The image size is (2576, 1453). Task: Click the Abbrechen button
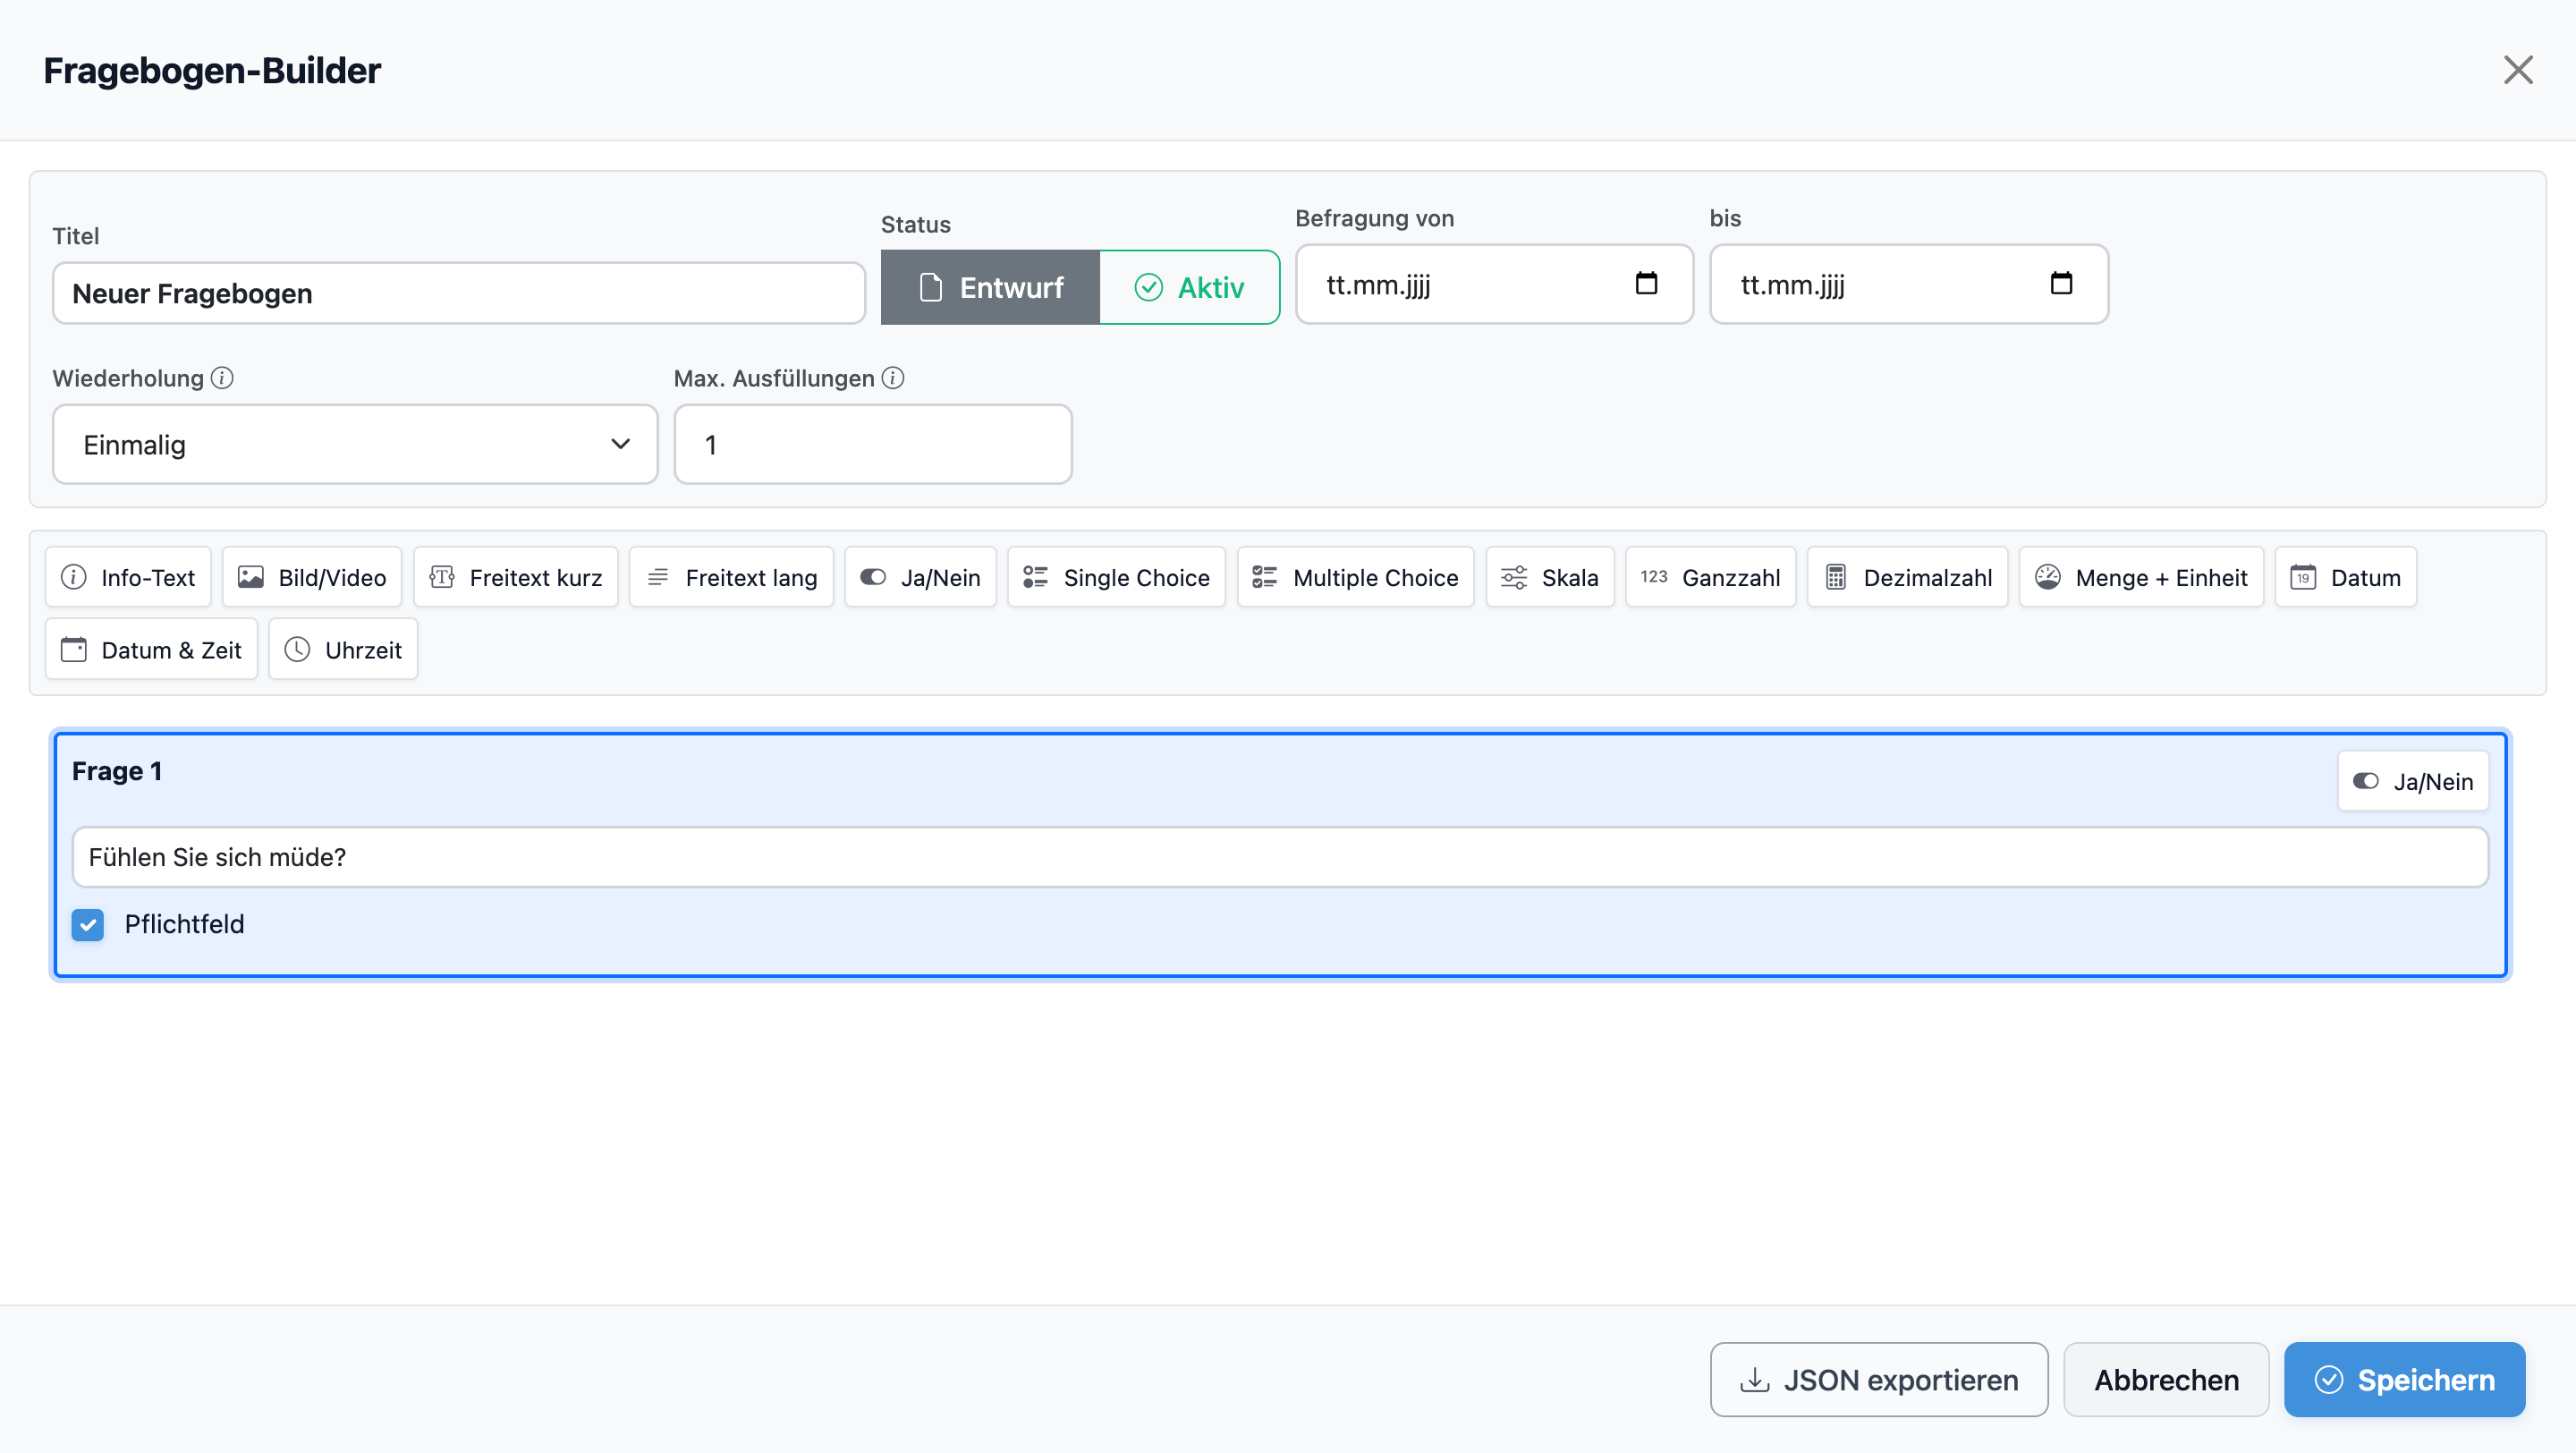(2166, 1379)
